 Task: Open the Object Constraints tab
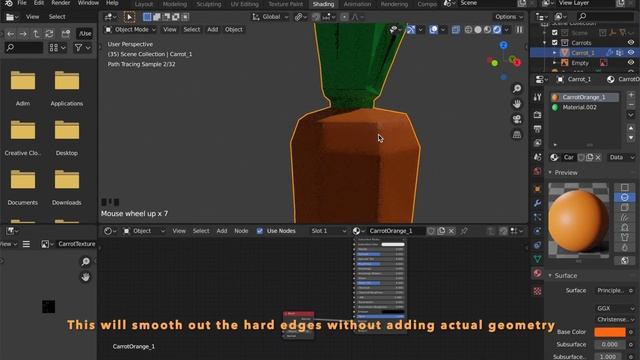(x=538, y=245)
